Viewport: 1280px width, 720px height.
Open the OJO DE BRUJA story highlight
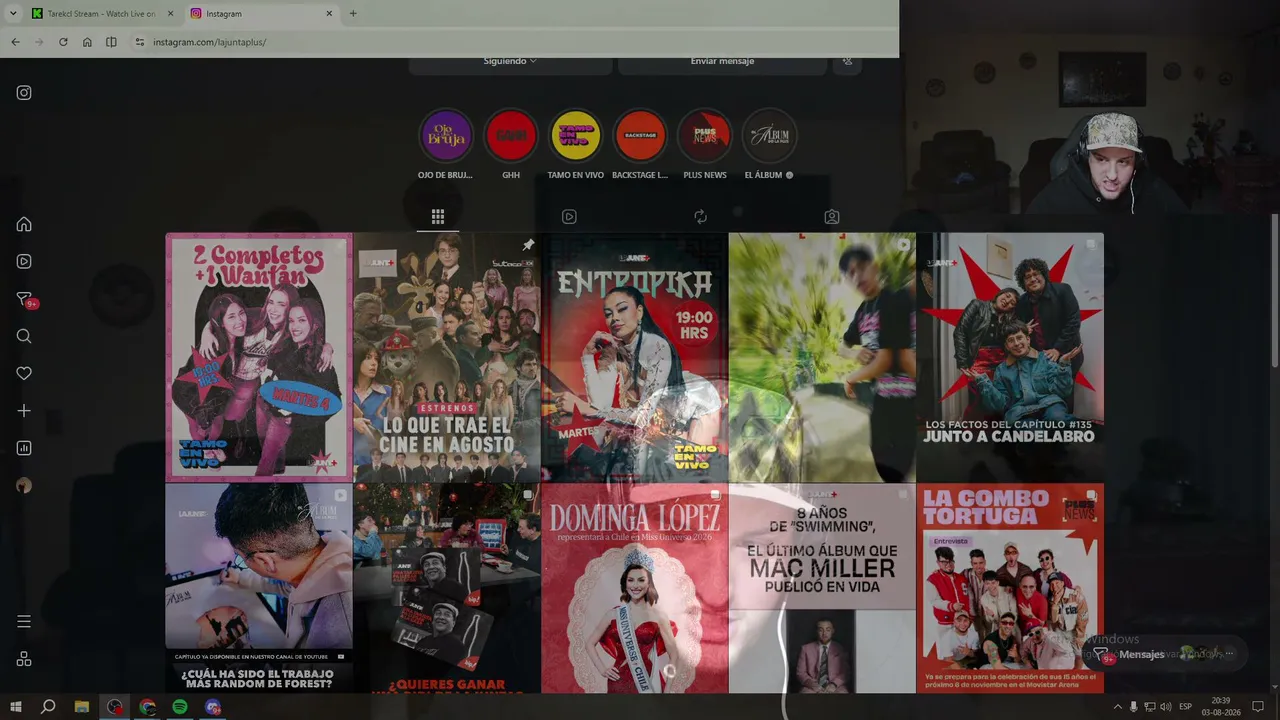point(446,135)
